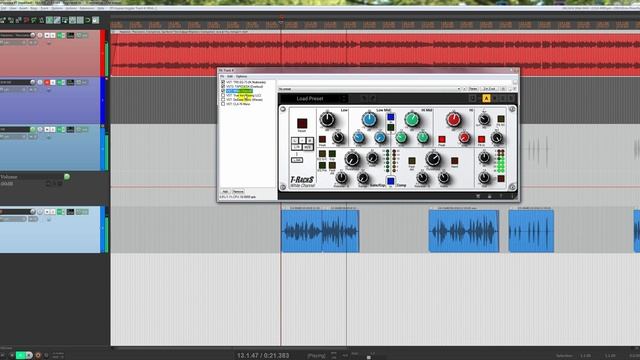Click the large red Hi band gain knob

(453, 120)
